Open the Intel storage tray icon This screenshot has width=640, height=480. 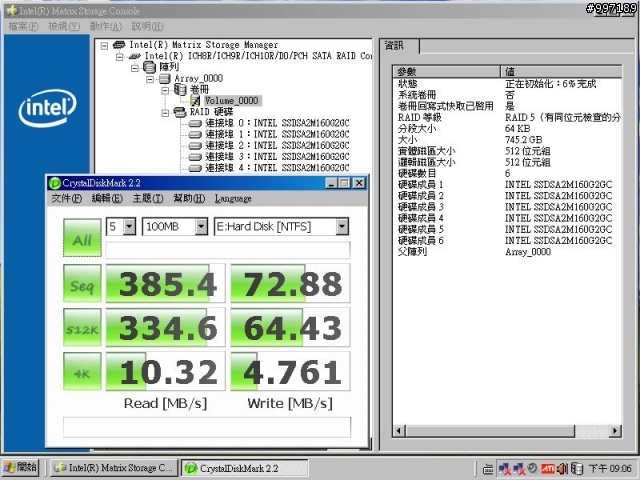(577, 469)
